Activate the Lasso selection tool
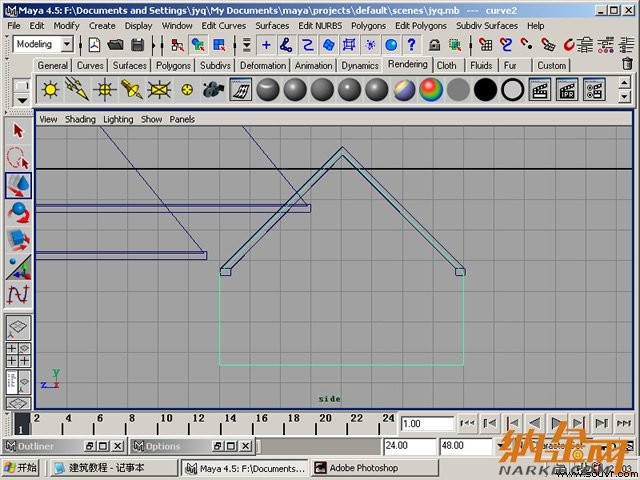The image size is (640, 480). point(18,158)
